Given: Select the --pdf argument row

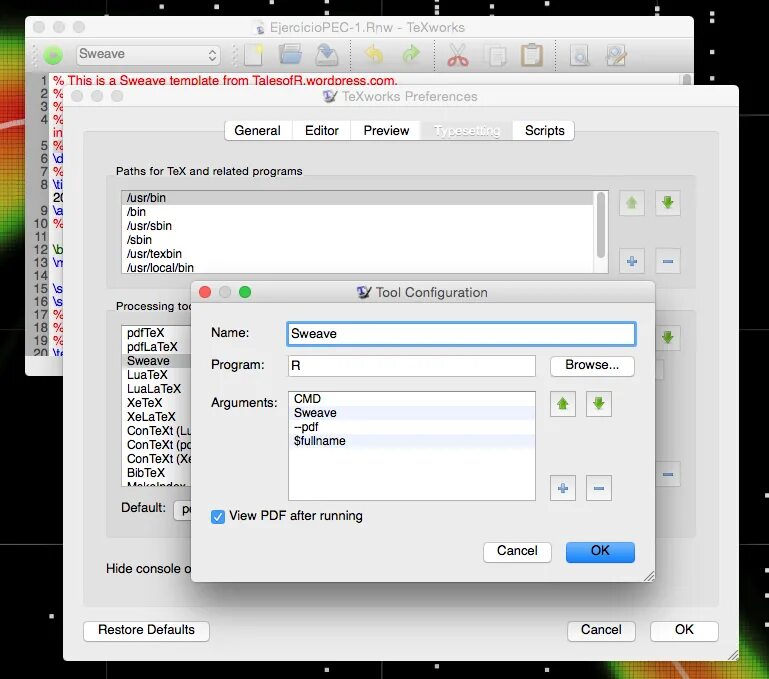Looking at the screenshot, I should pyautogui.click(x=412, y=427).
